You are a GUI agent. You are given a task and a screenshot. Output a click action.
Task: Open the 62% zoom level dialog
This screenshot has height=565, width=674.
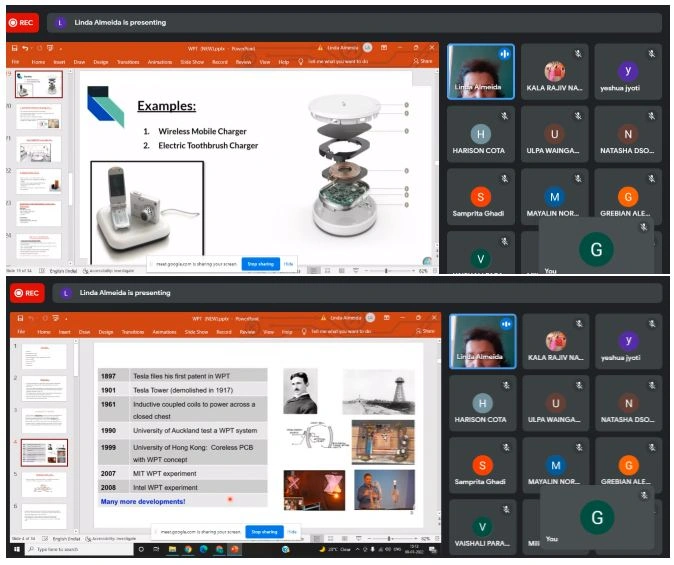tap(423, 271)
